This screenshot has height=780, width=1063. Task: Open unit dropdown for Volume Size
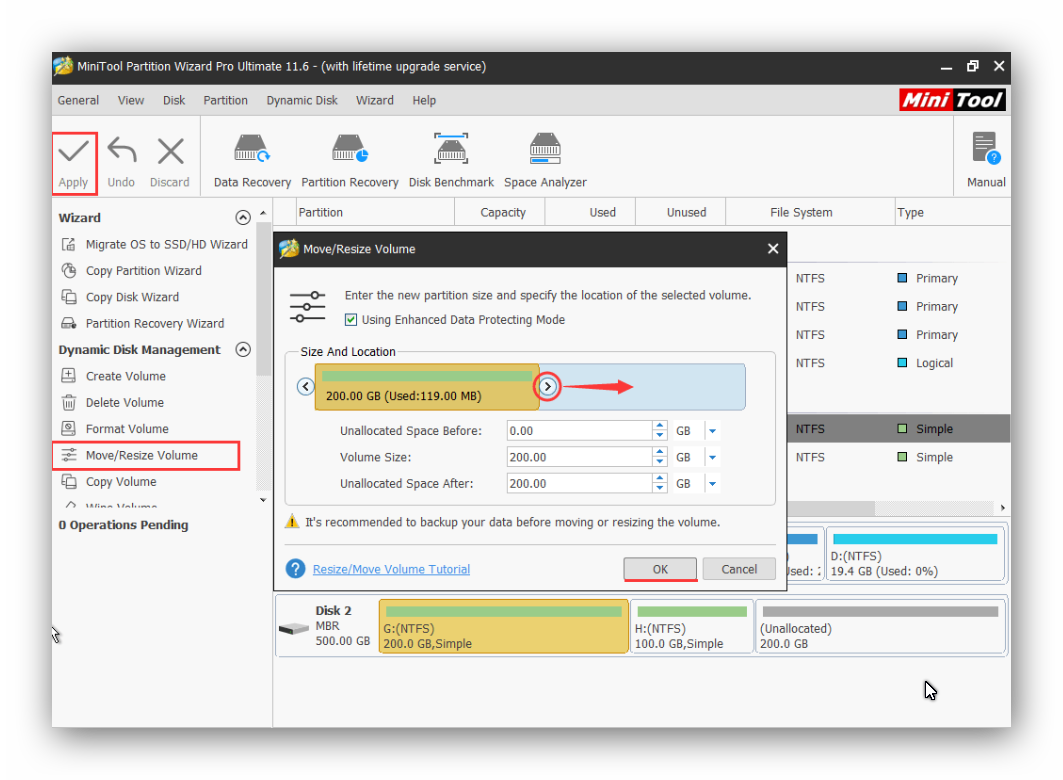713,457
